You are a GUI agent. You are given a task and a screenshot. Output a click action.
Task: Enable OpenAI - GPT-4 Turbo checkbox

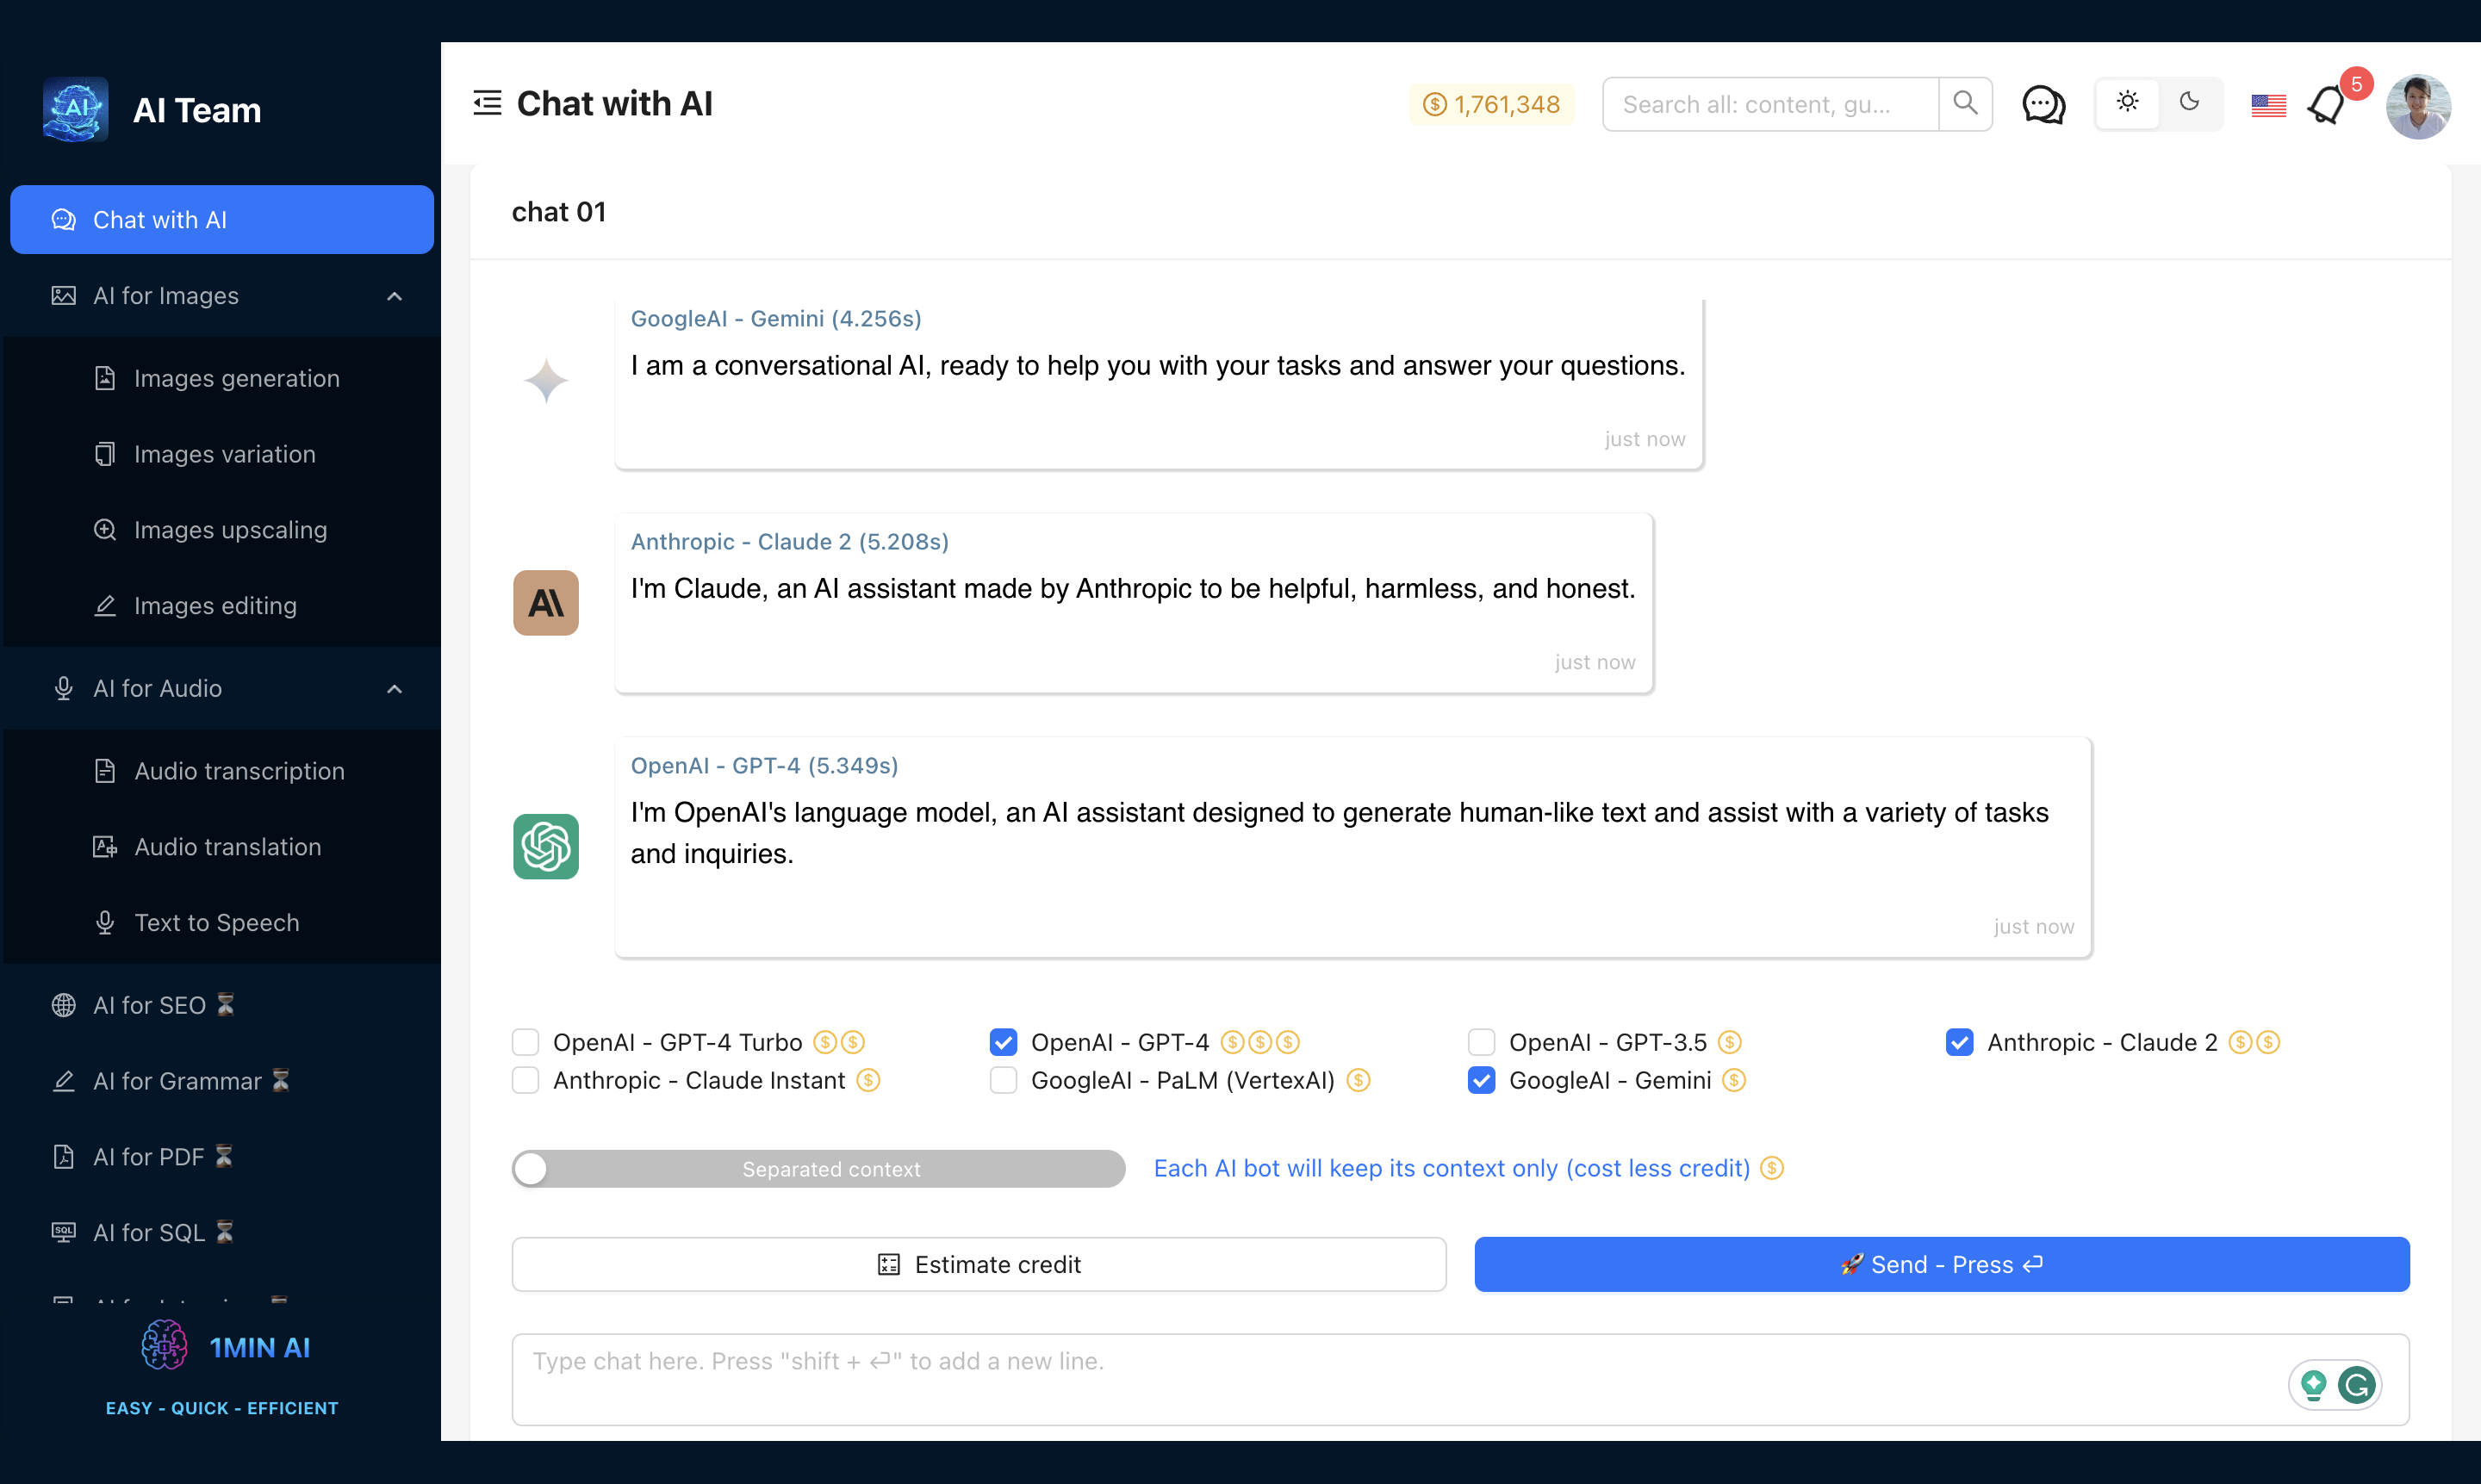[526, 1042]
